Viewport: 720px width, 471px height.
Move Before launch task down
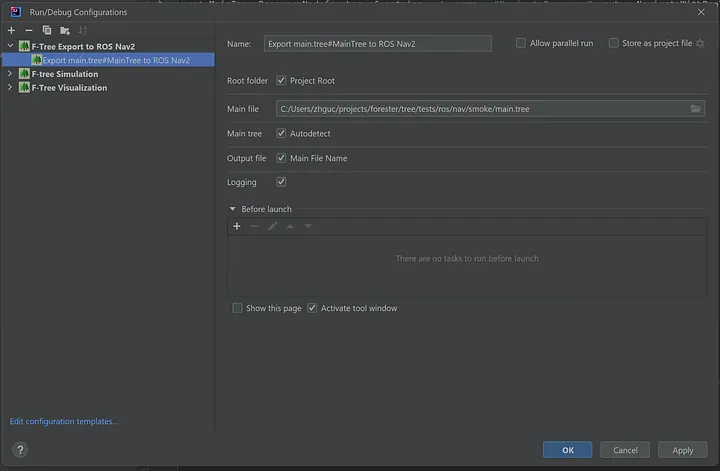coord(308,226)
